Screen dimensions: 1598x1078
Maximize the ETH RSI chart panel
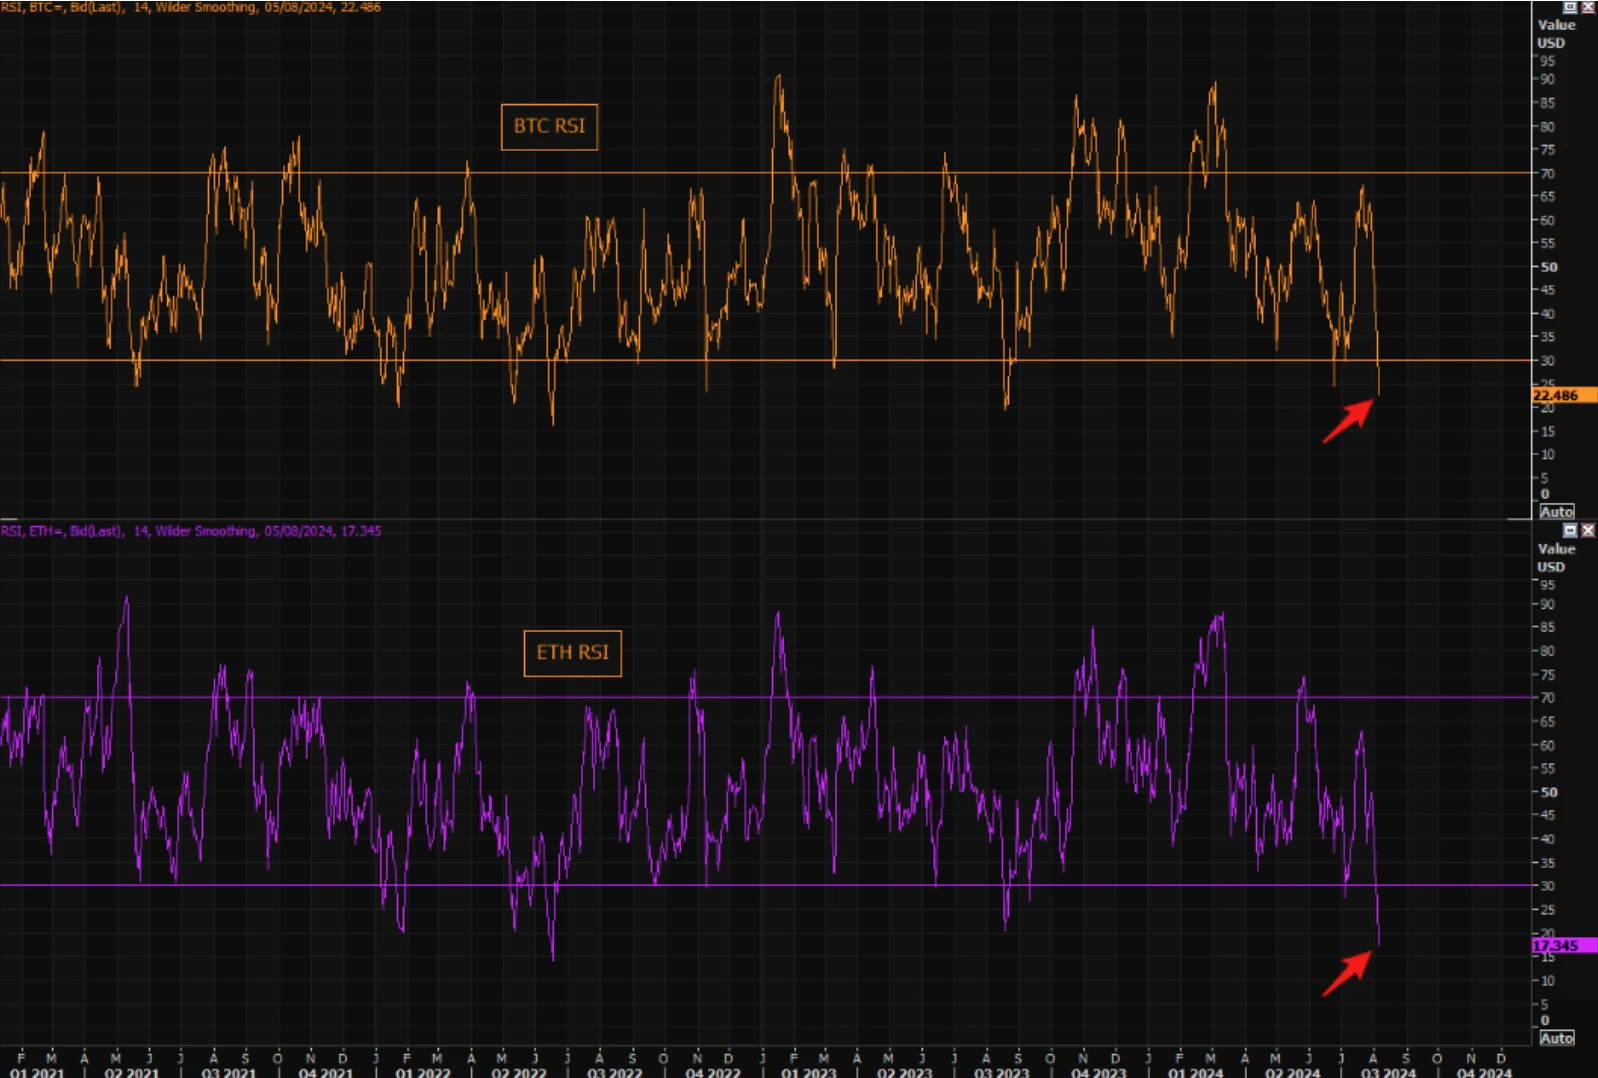(1569, 531)
